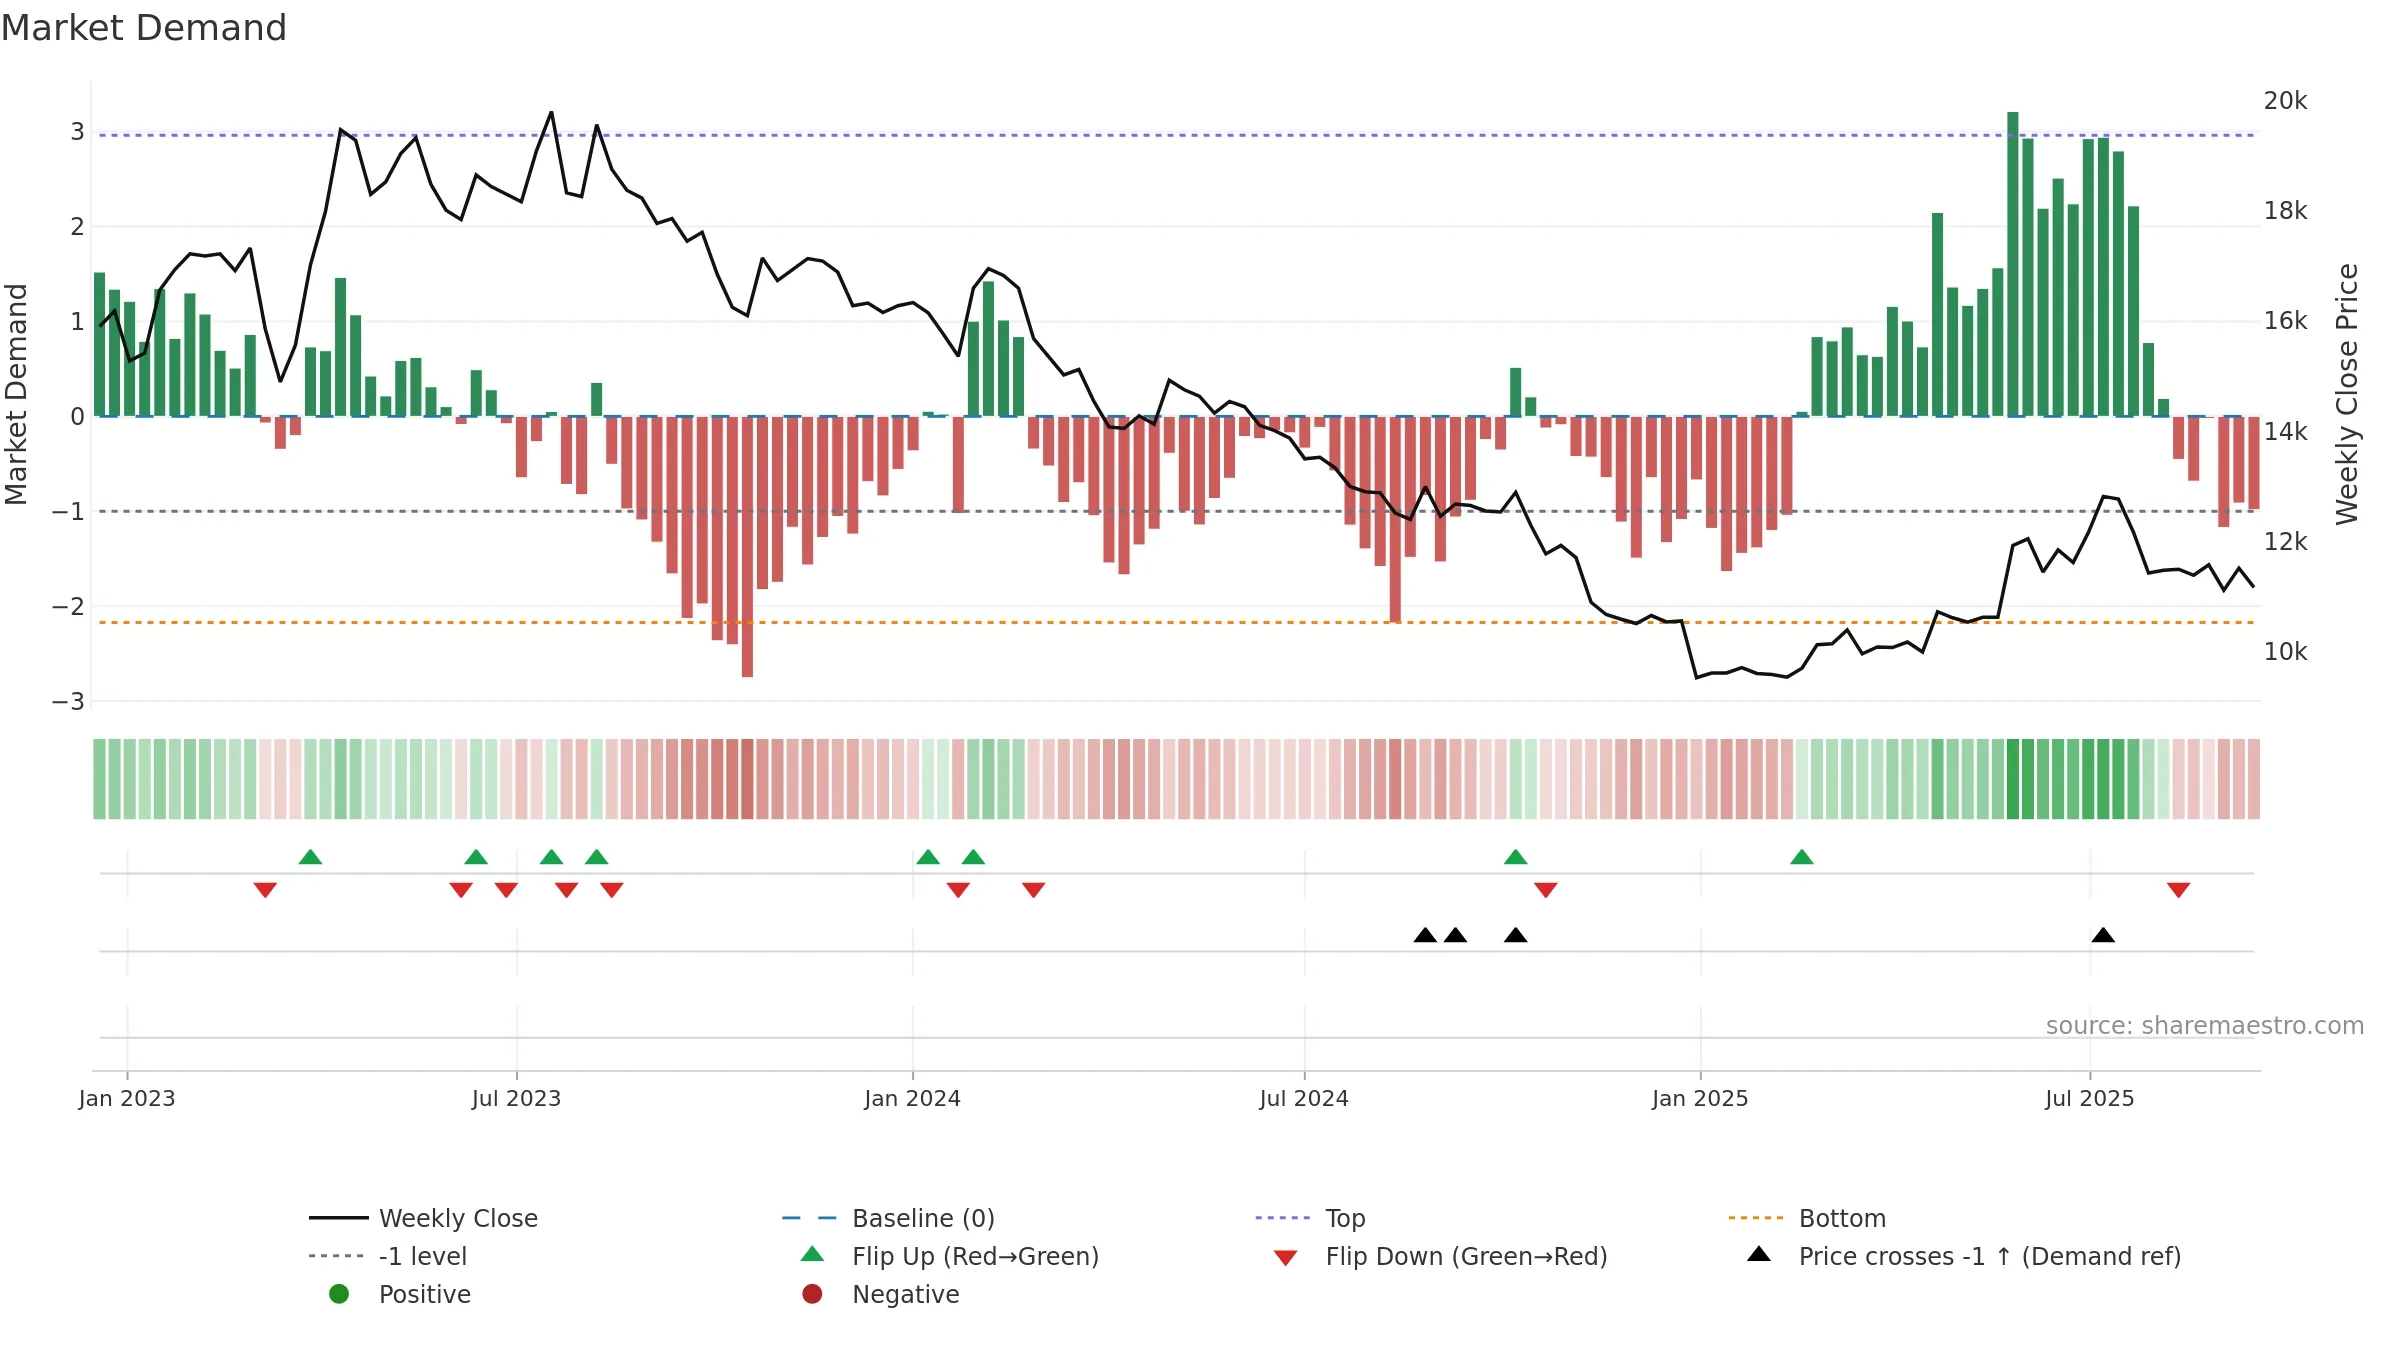2400x1350 pixels.
Task: Click the deepest red demand bar below the Bottom line
Action: pyautogui.click(x=747, y=547)
